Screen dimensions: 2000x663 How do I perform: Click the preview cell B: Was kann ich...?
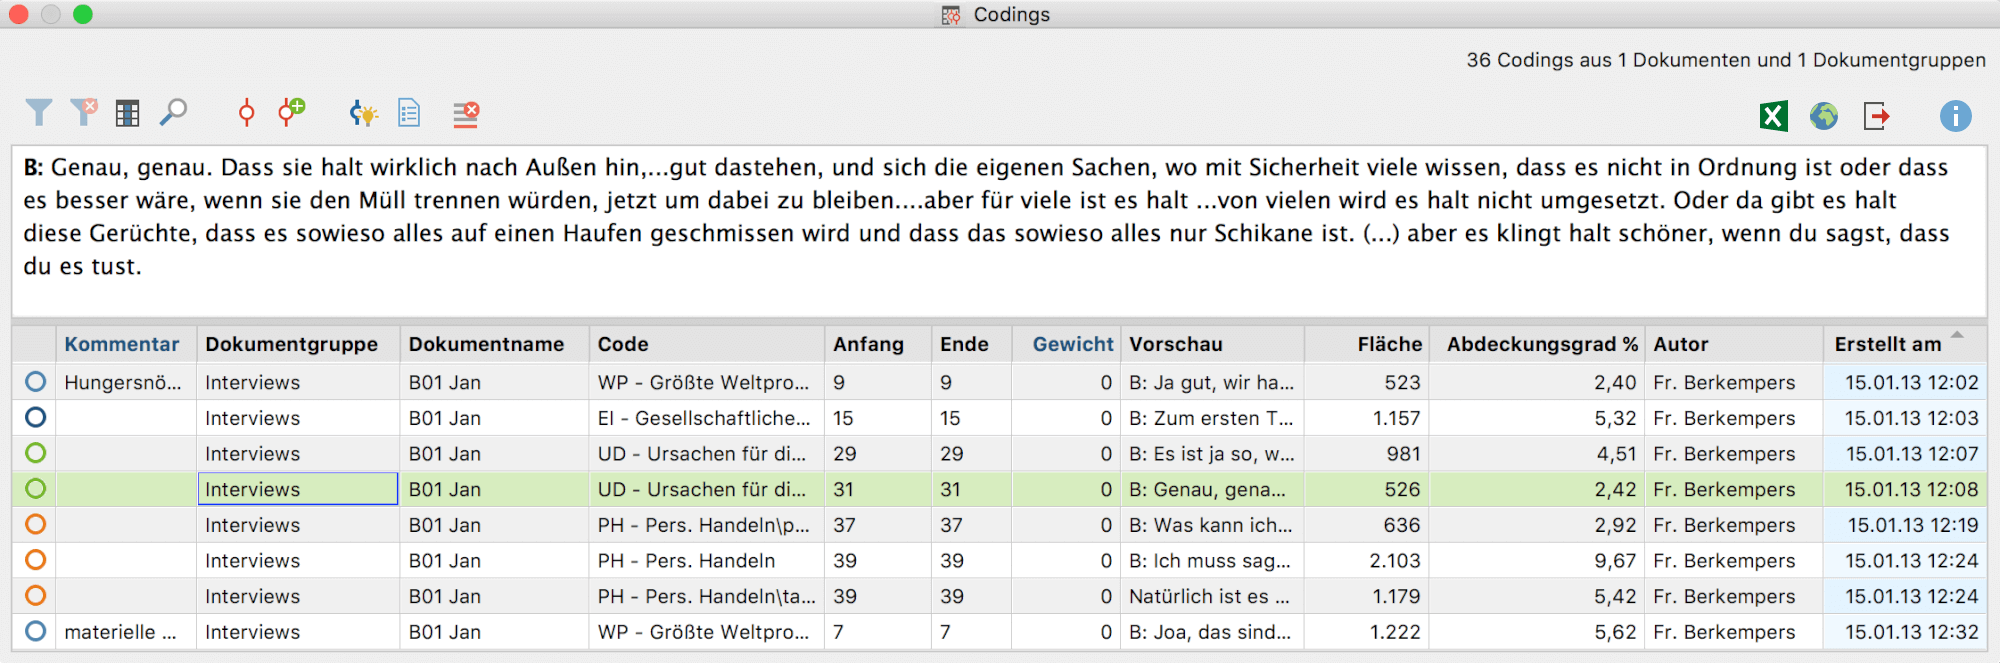1212,525
